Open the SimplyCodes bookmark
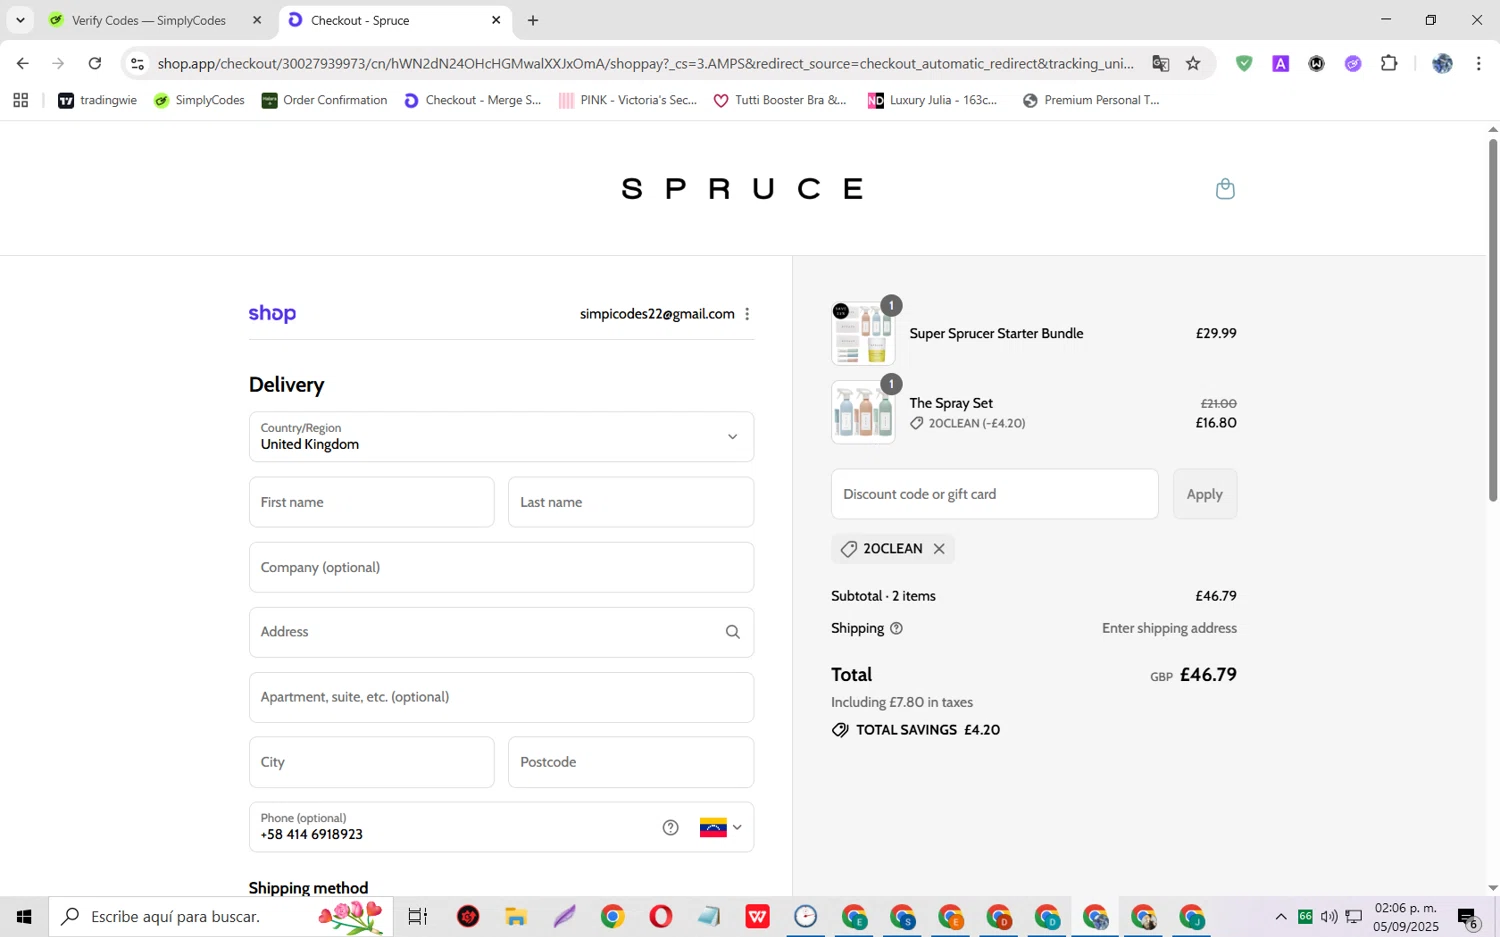The width and height of the screenshot is (1500, 937). coord(199,100)
